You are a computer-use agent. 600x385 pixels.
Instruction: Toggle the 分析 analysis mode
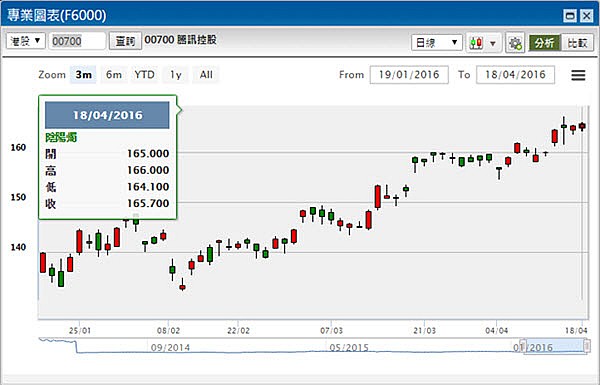coord(545,42)
